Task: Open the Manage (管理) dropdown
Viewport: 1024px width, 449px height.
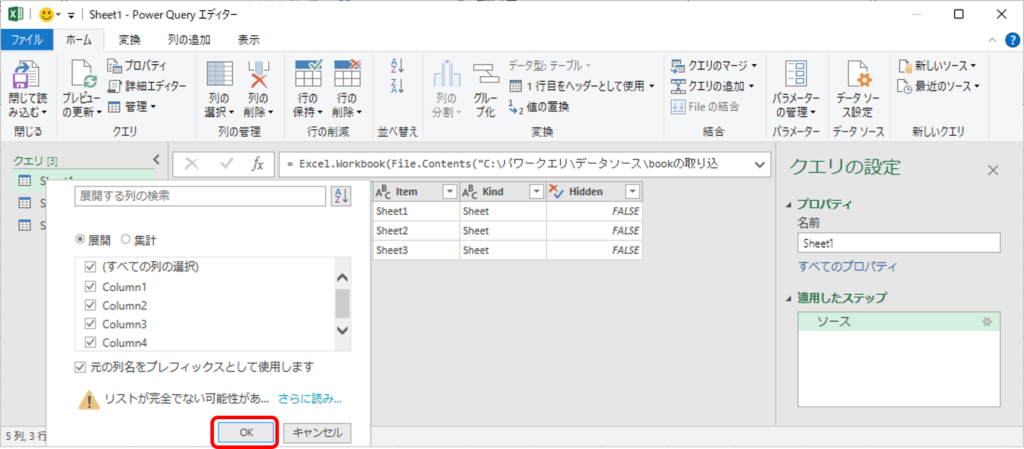Action: (131, 106)
